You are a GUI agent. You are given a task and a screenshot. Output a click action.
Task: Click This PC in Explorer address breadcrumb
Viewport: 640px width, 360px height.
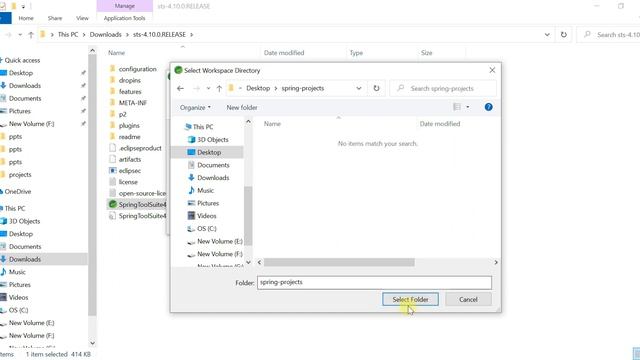[68, 35]
